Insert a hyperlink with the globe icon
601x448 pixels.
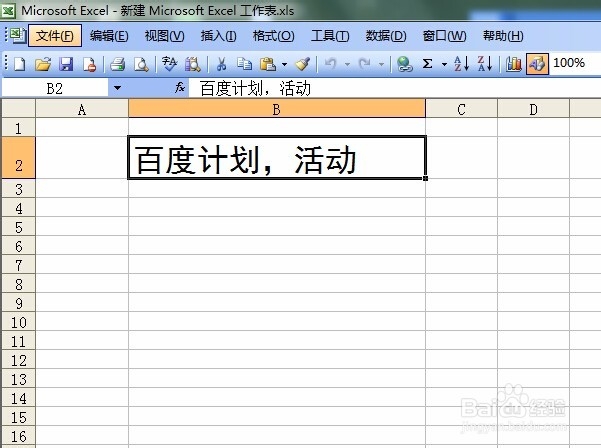coord(404,64)
